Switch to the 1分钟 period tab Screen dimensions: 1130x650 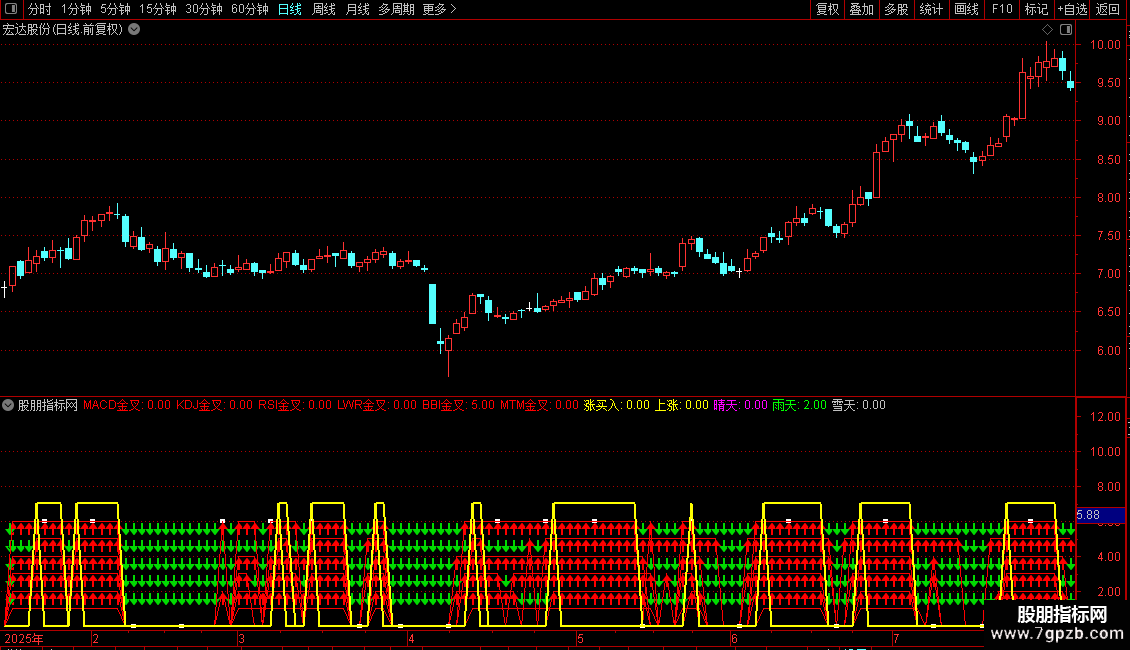(x=76, y=9)
